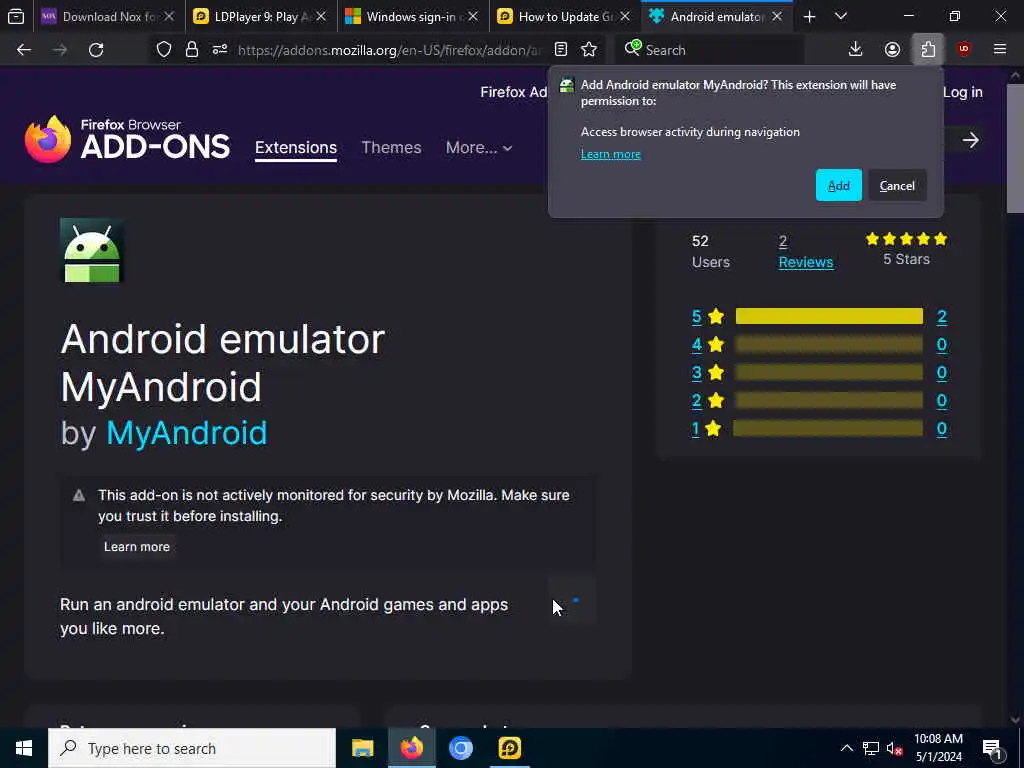Open the Themes menu item

pos(391,148)
